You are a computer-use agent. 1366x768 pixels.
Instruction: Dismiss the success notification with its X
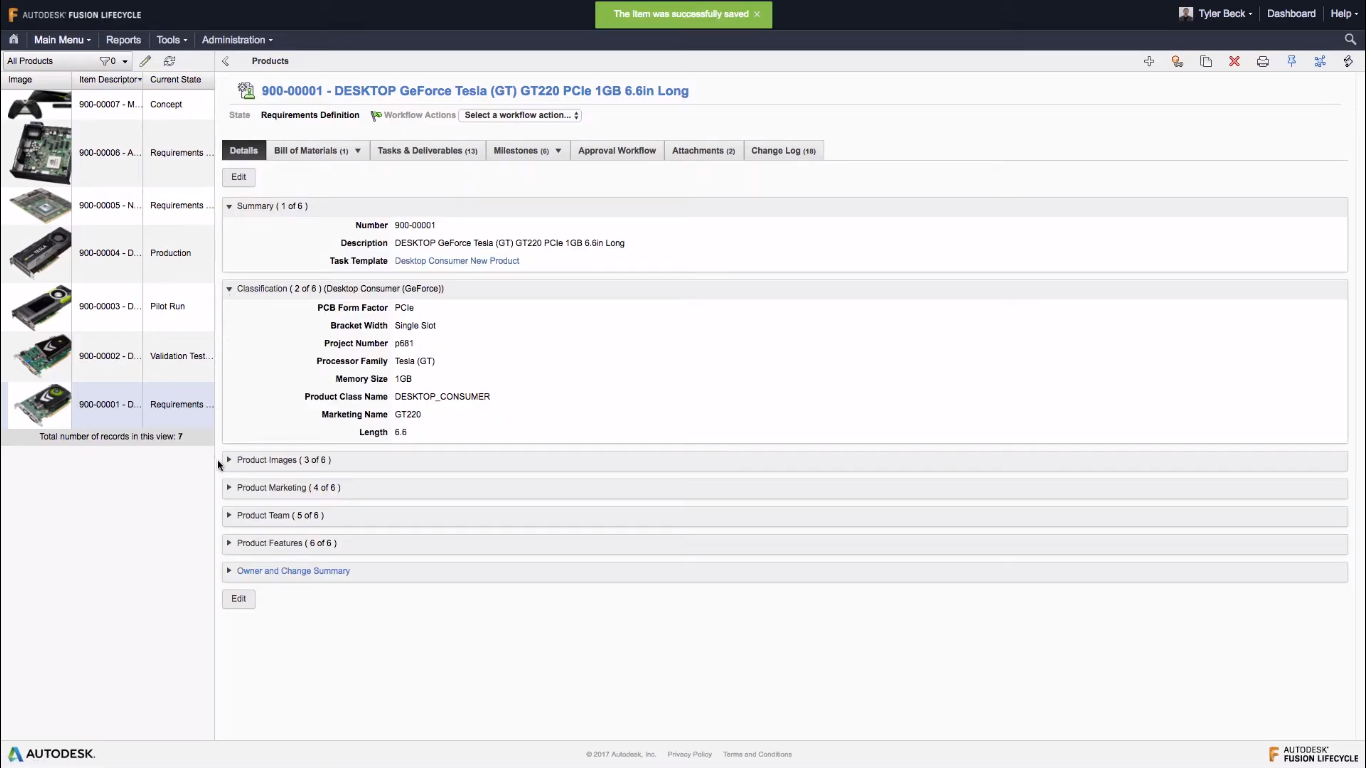click(x=757, y=14)
